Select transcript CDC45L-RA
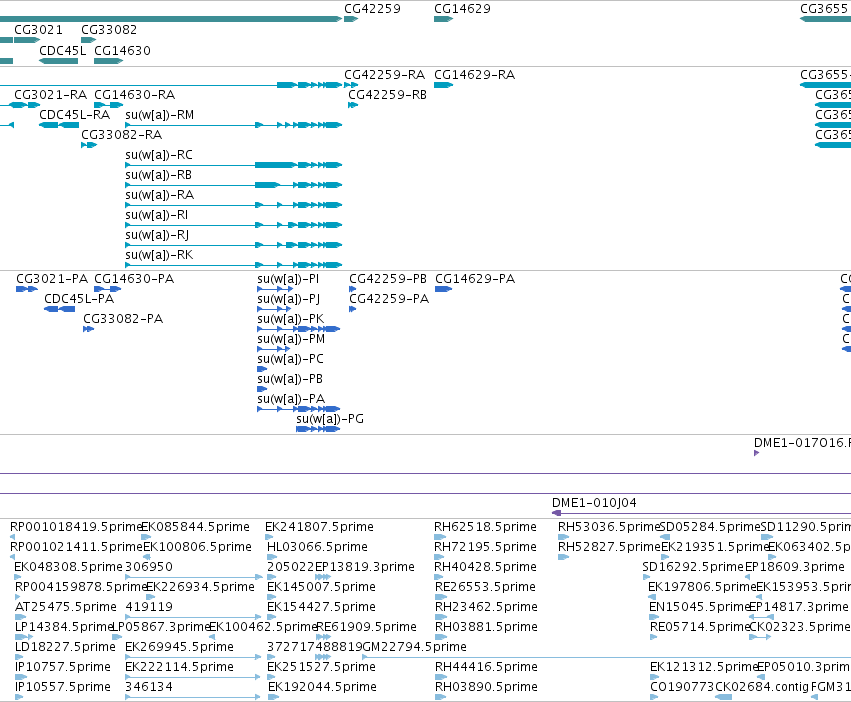The height and width of the screenshot is (702, 851). [x=74, y=115]
